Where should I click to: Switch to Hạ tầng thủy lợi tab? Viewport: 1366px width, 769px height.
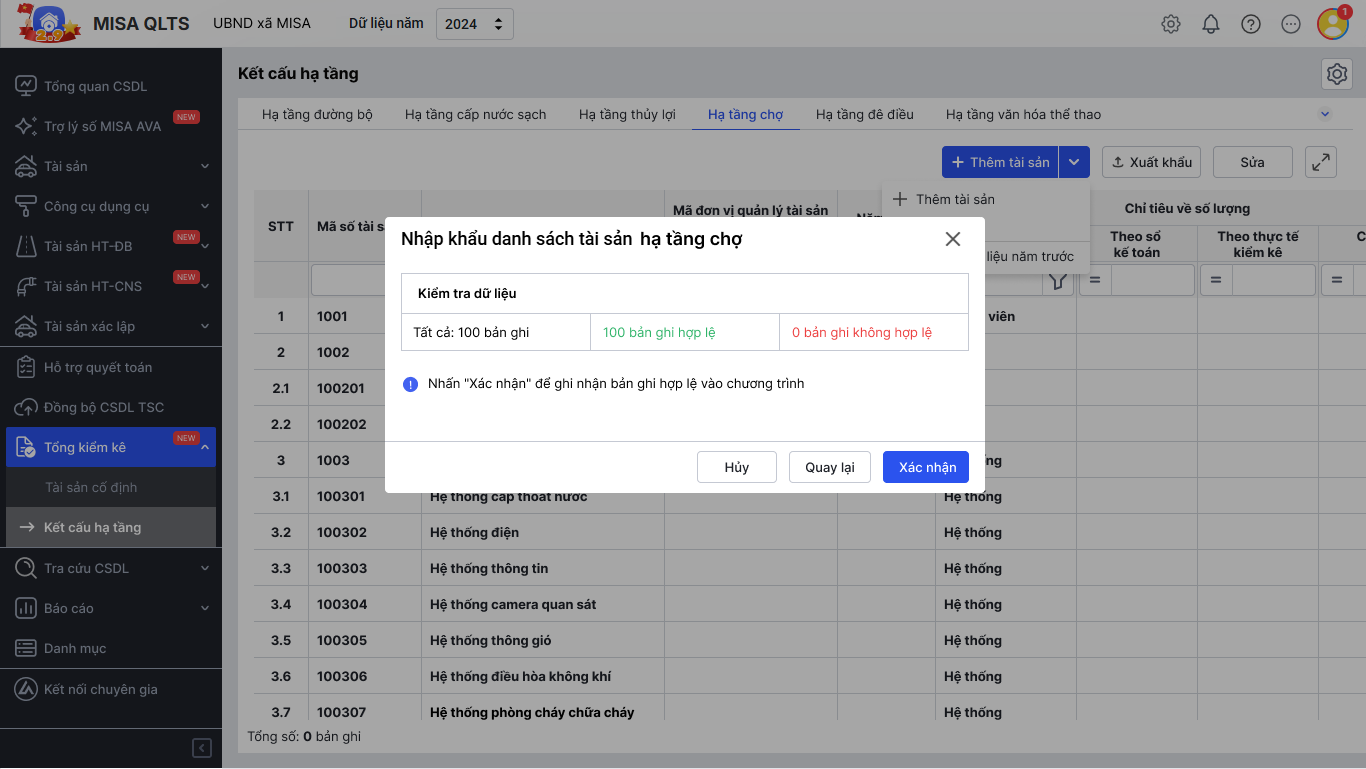(x=627, y=114)
